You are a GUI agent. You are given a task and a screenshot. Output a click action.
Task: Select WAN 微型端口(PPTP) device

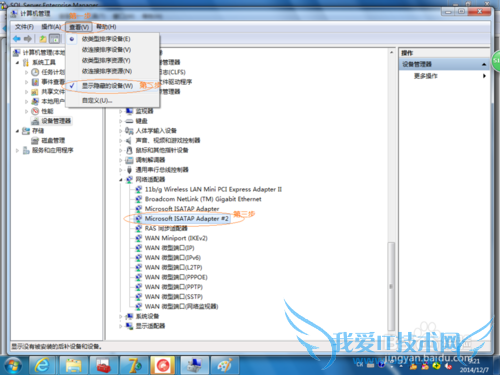pyautogui.click(x=174, y=287)
